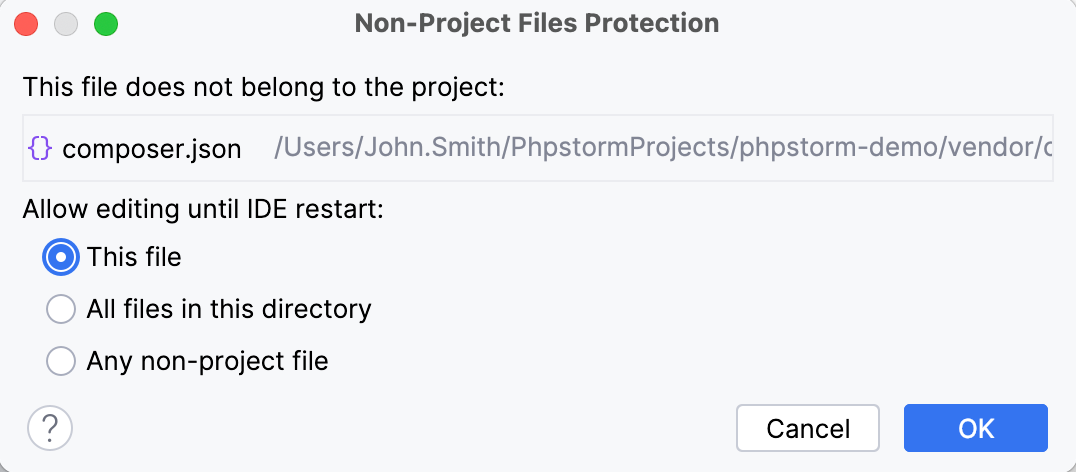This screenshot has width=1076, height=472.
Task: Click the "Non-Project Files Protection" dialog title
Action: pos(537,23)
